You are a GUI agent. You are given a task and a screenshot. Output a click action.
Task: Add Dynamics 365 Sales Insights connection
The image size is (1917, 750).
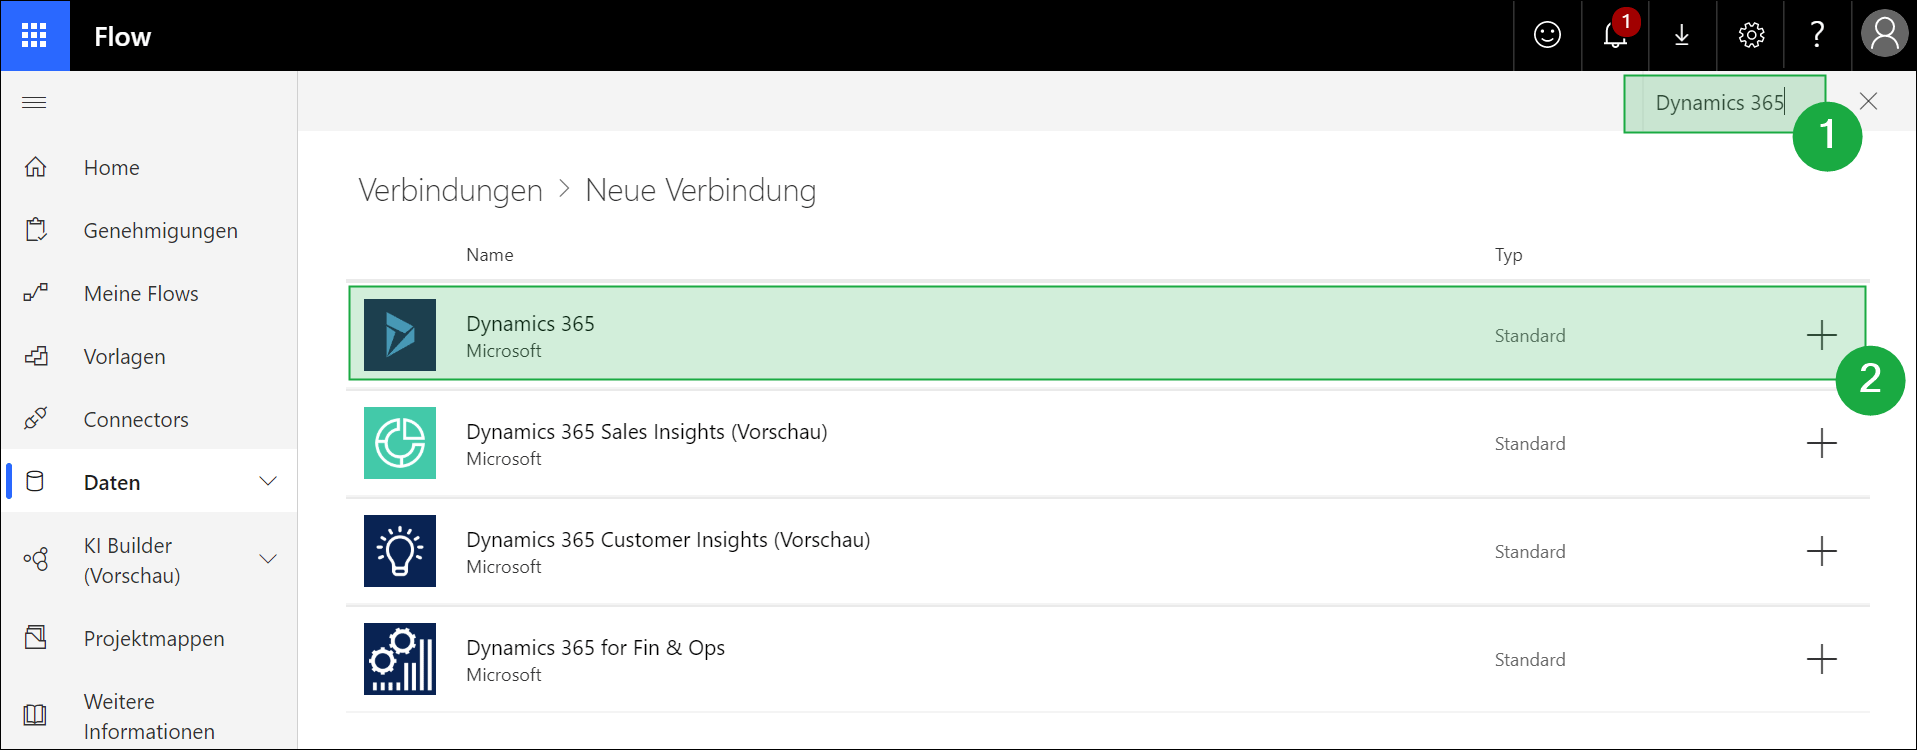coord(1821,443)
